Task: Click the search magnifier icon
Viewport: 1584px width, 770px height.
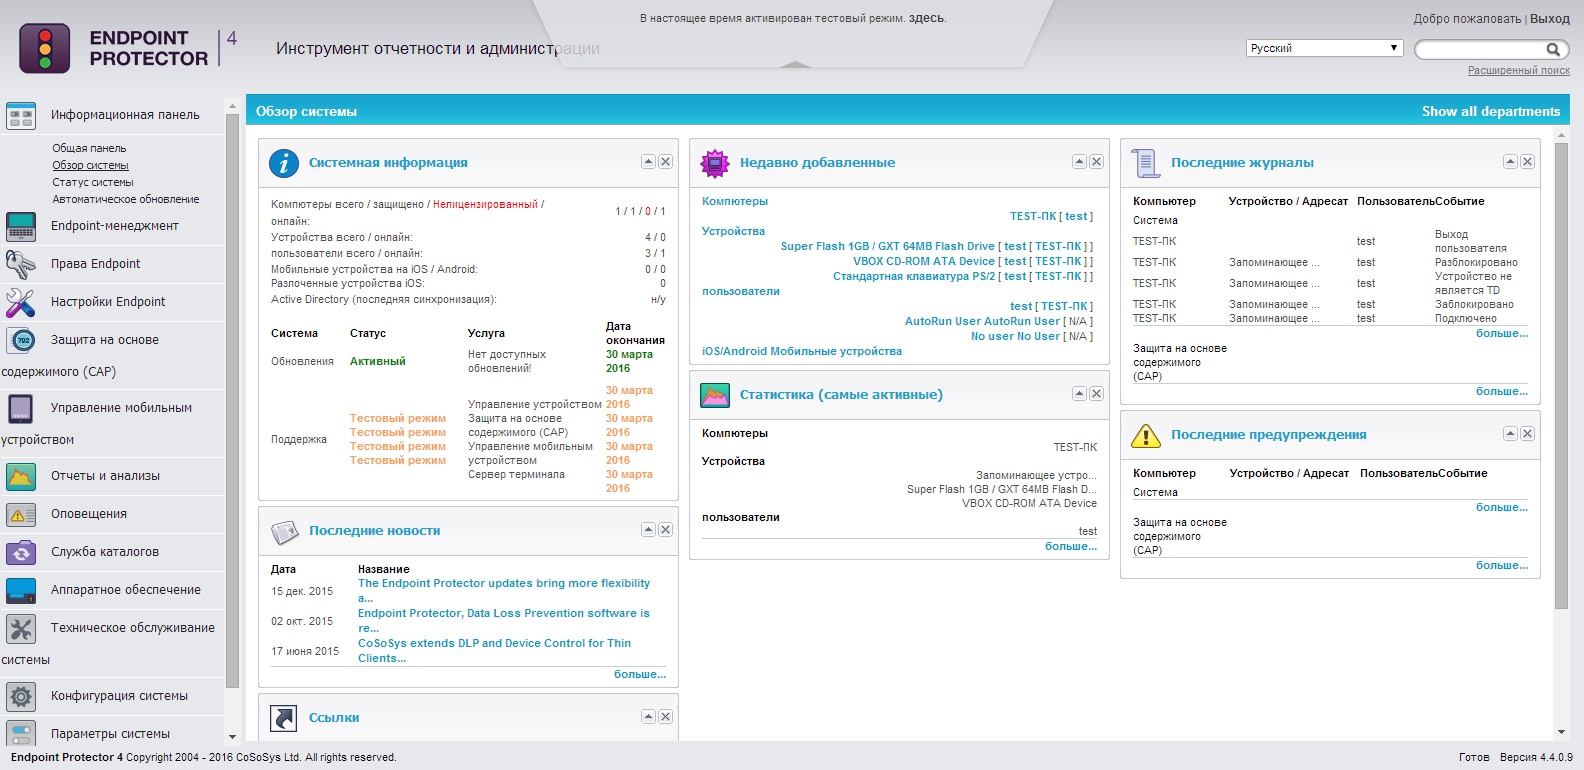Action: coord(1553,49)
